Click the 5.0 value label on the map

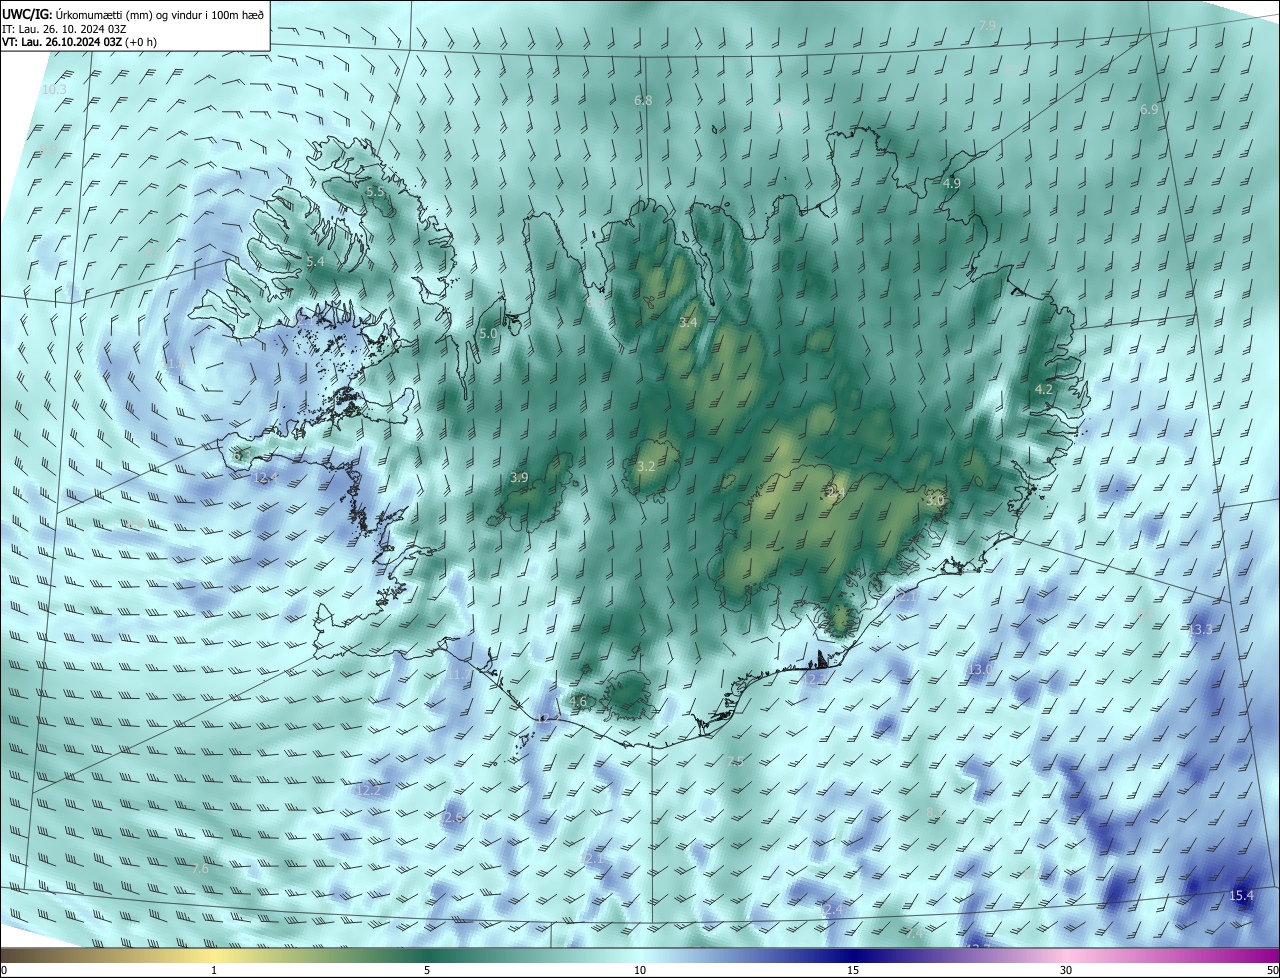click(x=488, y=333)
